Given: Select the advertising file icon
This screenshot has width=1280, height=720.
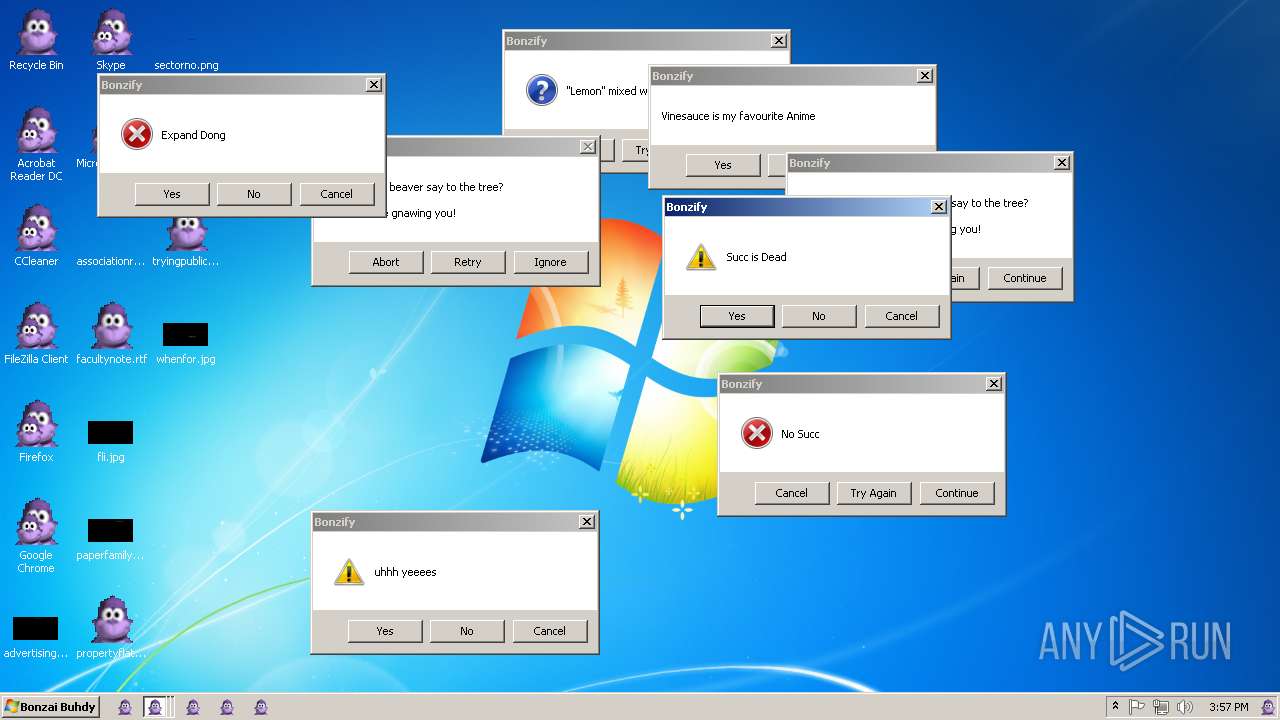Looking at the screenshot, I should point(35,638).
